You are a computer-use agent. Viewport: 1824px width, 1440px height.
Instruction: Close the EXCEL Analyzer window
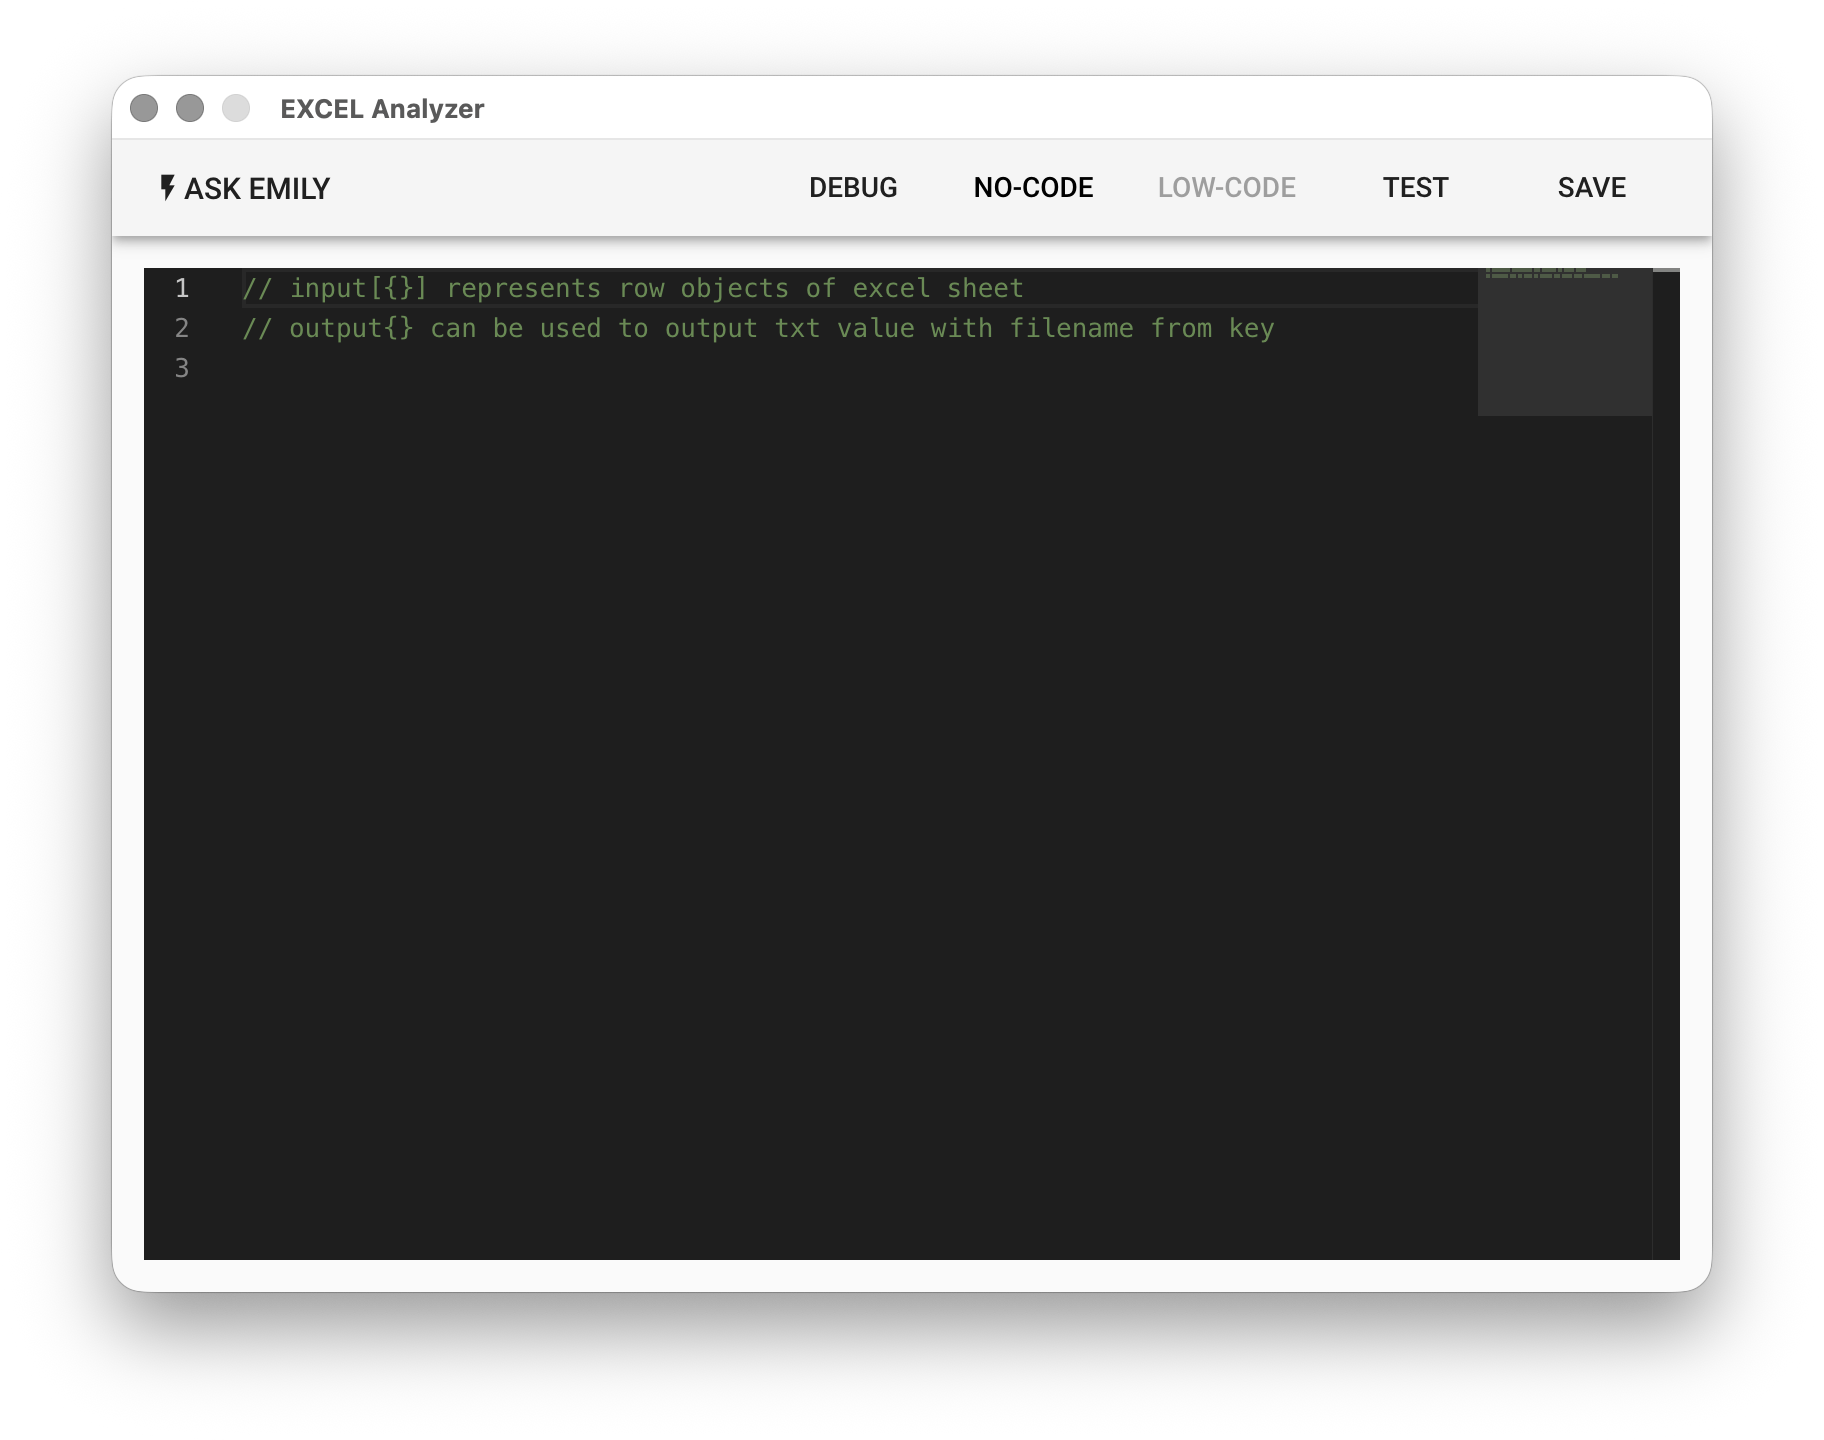pos(144,108)
